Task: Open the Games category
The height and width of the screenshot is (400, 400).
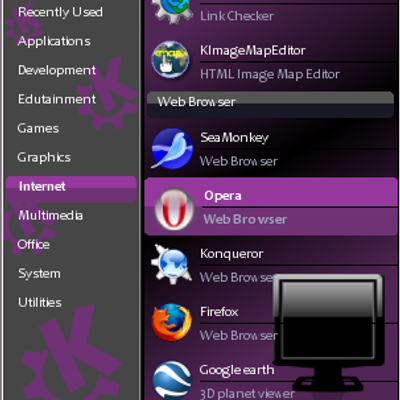Action: pyautogui.click(x=38, y=128)
